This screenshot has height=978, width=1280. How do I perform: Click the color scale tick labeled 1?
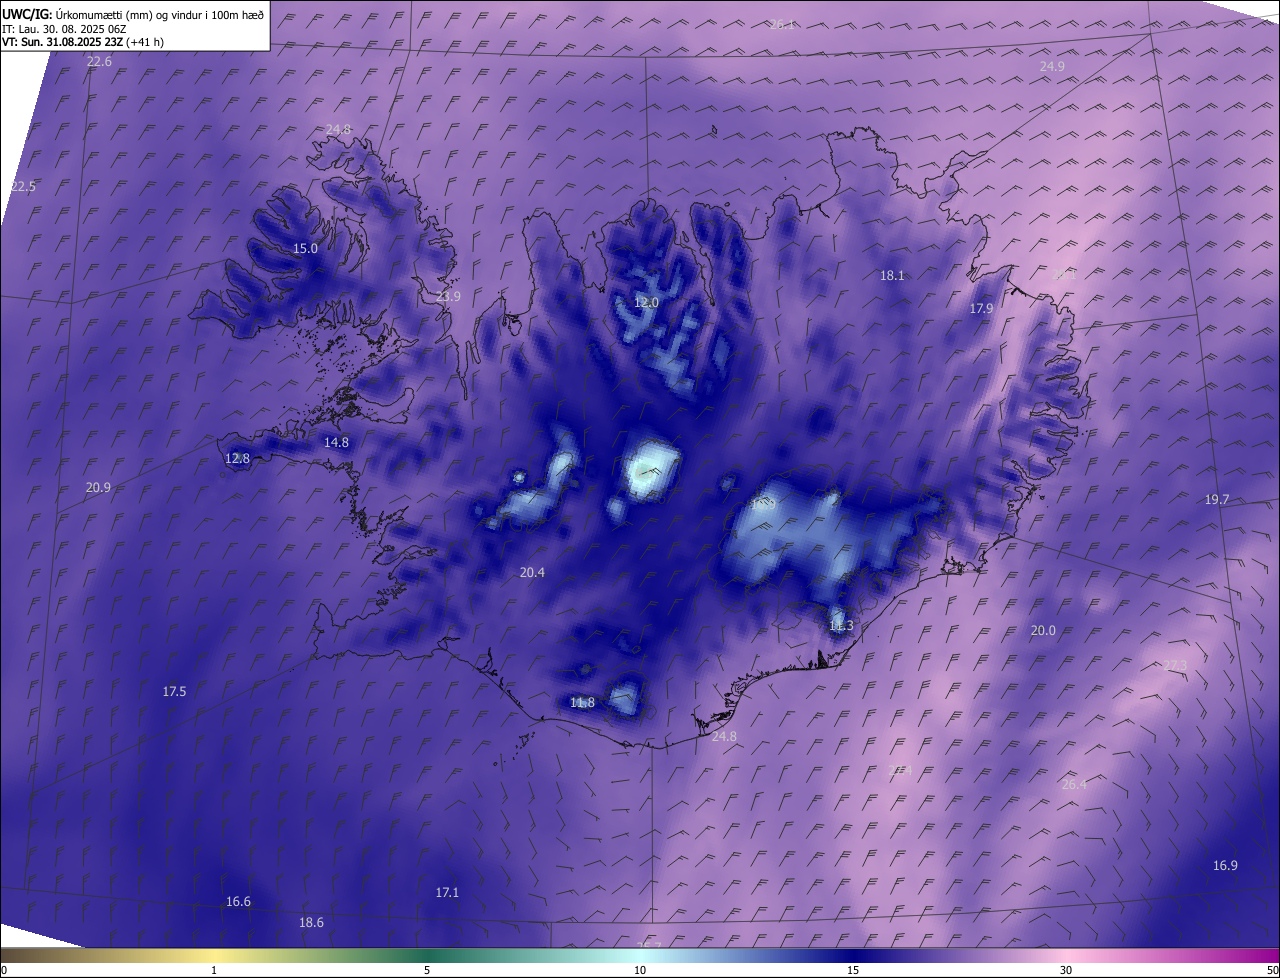pos(214,970)
